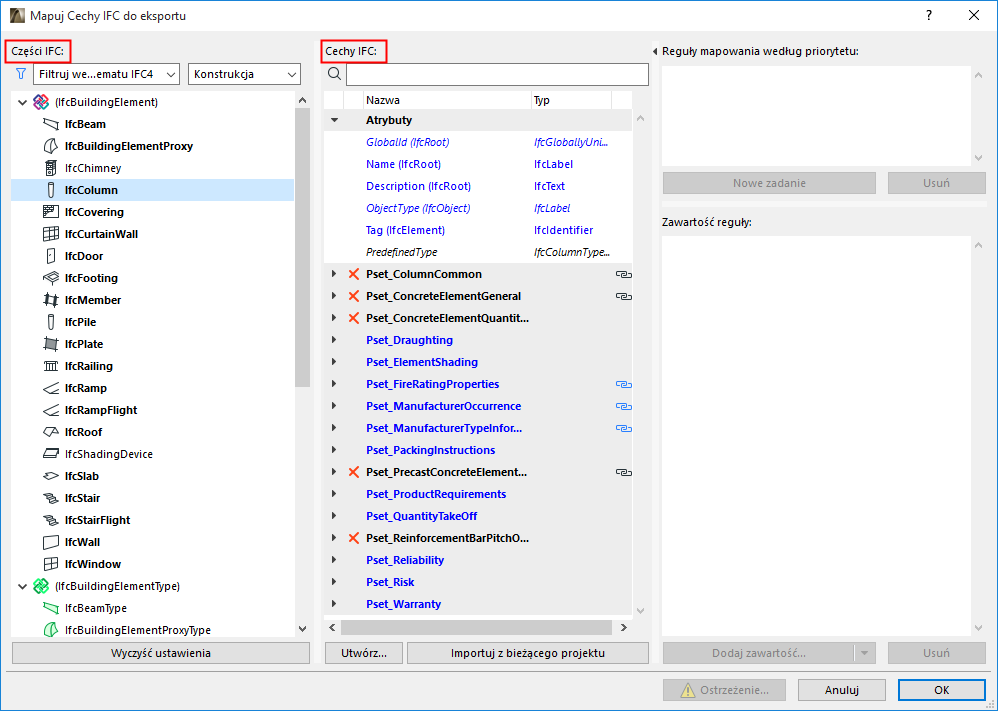The height and width of the screenshot is (711, 998).
Task: Click the IfcStairFlight icon
Action: point(50,519)
